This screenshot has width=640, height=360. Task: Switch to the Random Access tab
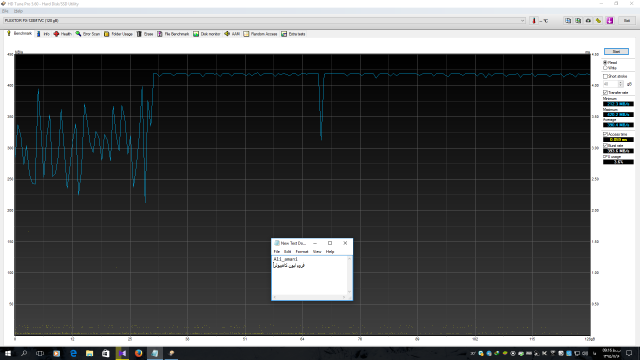(260, 34)
